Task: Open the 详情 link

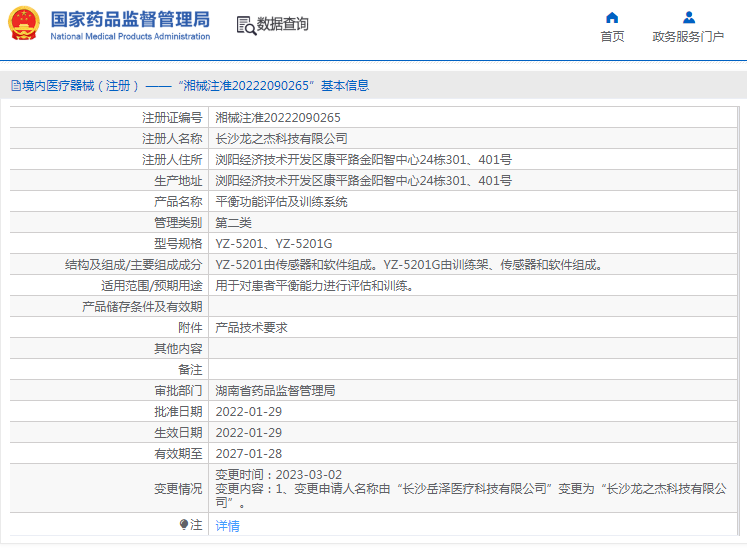Action: point(227,526)
